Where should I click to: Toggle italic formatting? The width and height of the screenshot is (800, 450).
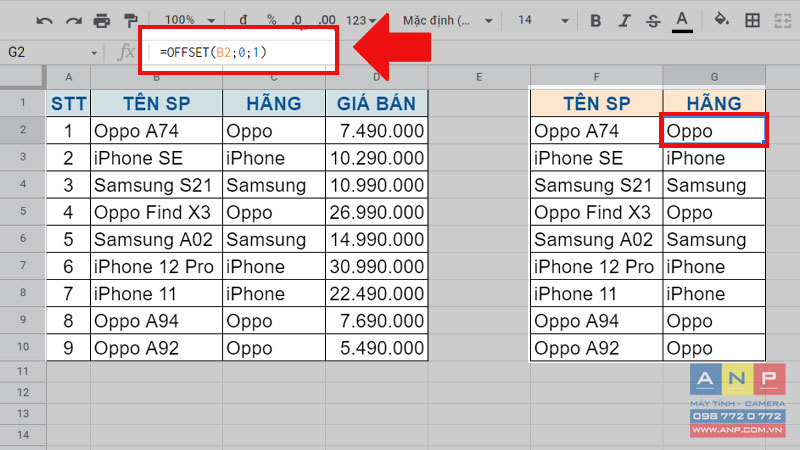[x=623, y=21]
